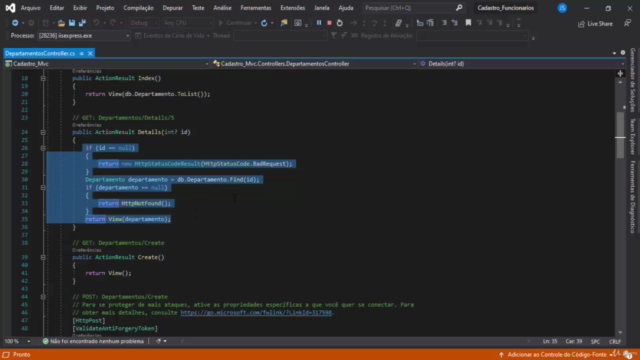Screen dimensions: 640x360
Task: Collapse the Details method at line 24
Action: click(43, 132)
